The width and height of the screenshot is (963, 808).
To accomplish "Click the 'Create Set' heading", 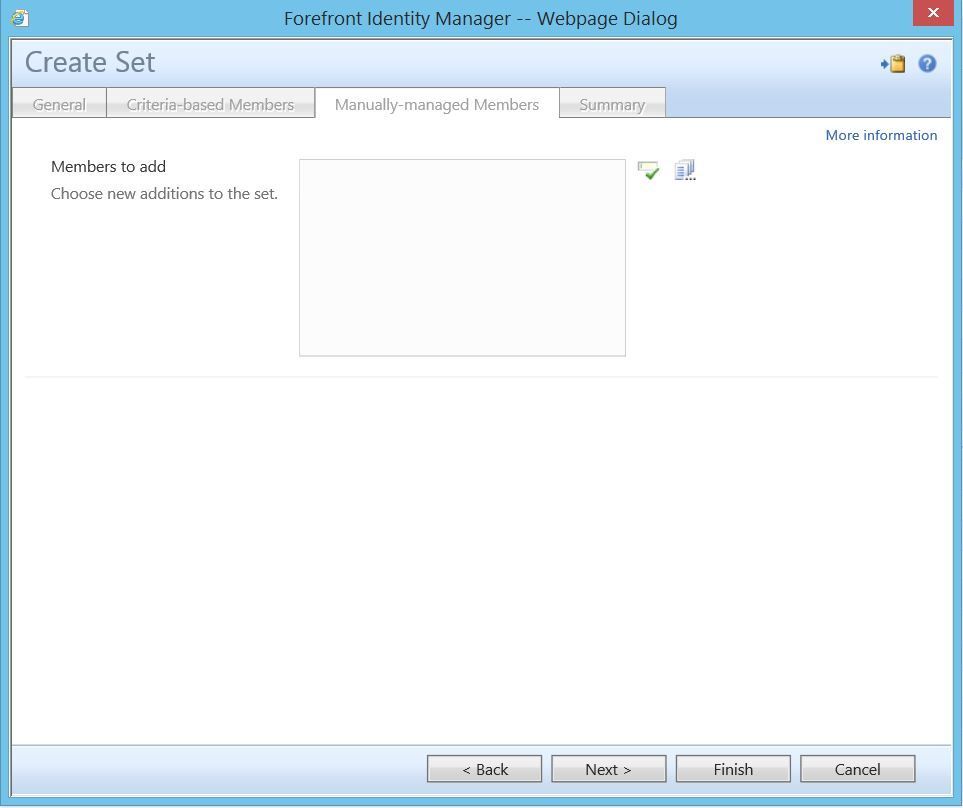I will 90,62.
